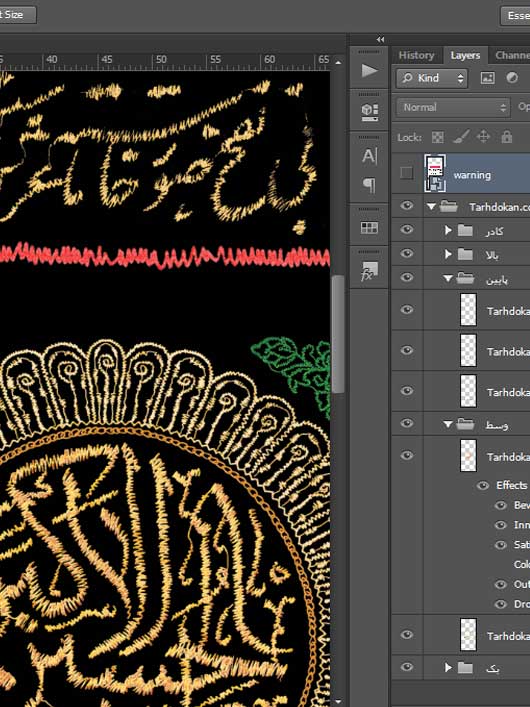Lock layer position with move icon
This screenshot has width=530, height=707.
pos(483,137)
